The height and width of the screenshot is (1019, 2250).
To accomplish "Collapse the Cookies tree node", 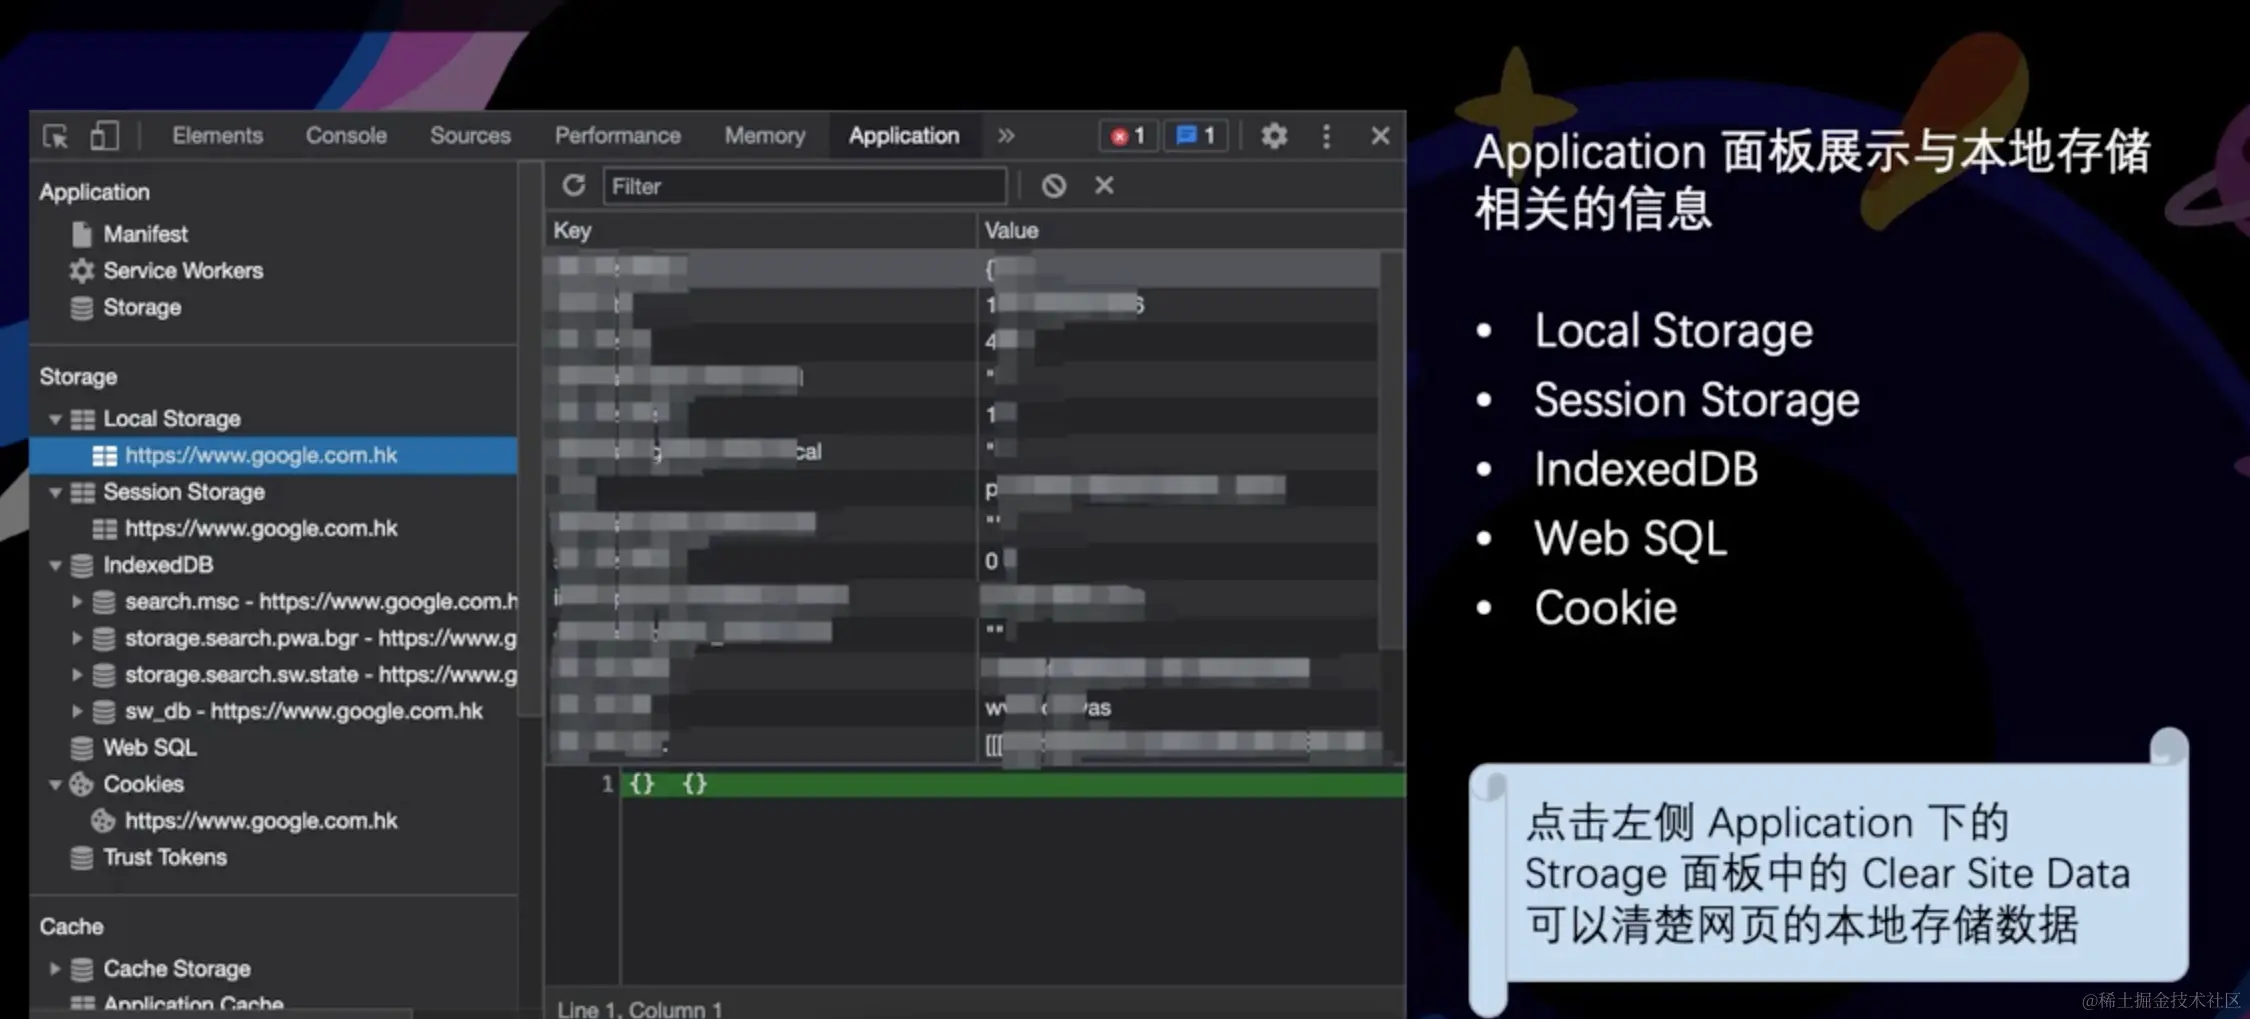I will (56, 785).
